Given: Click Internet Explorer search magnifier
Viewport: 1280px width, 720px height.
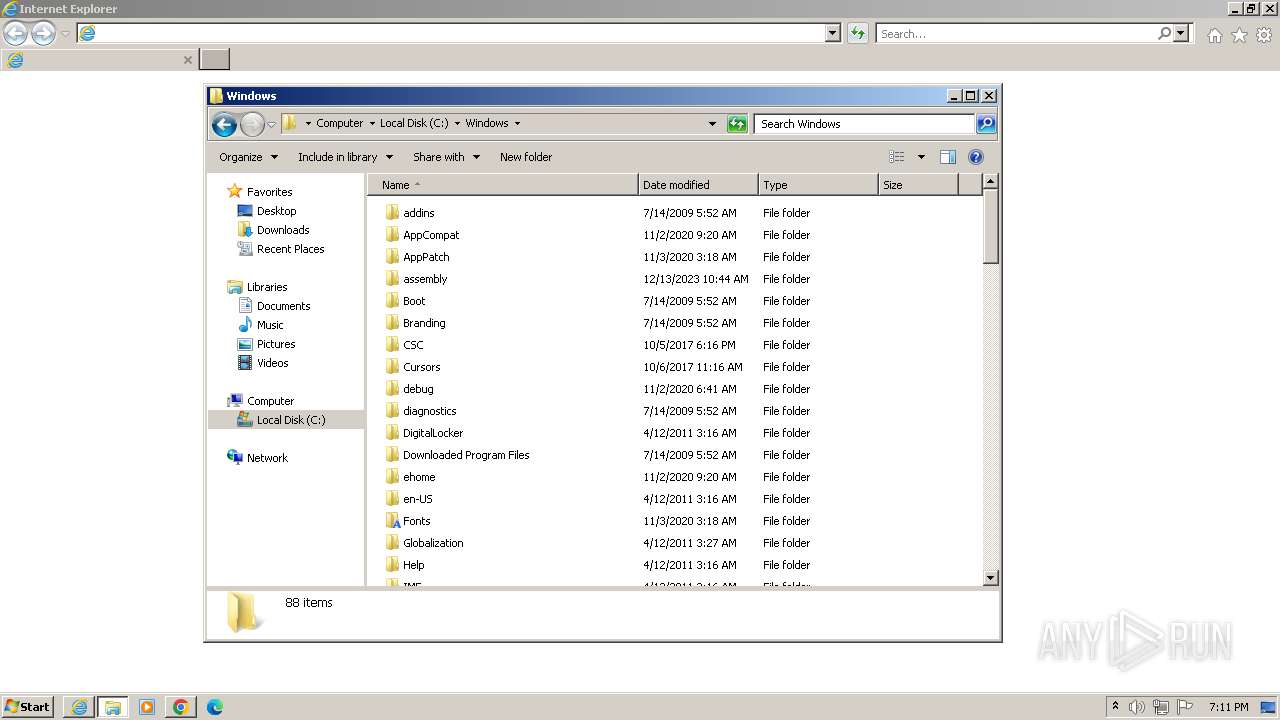Looking at the screenshot, I should point(1164,33).
